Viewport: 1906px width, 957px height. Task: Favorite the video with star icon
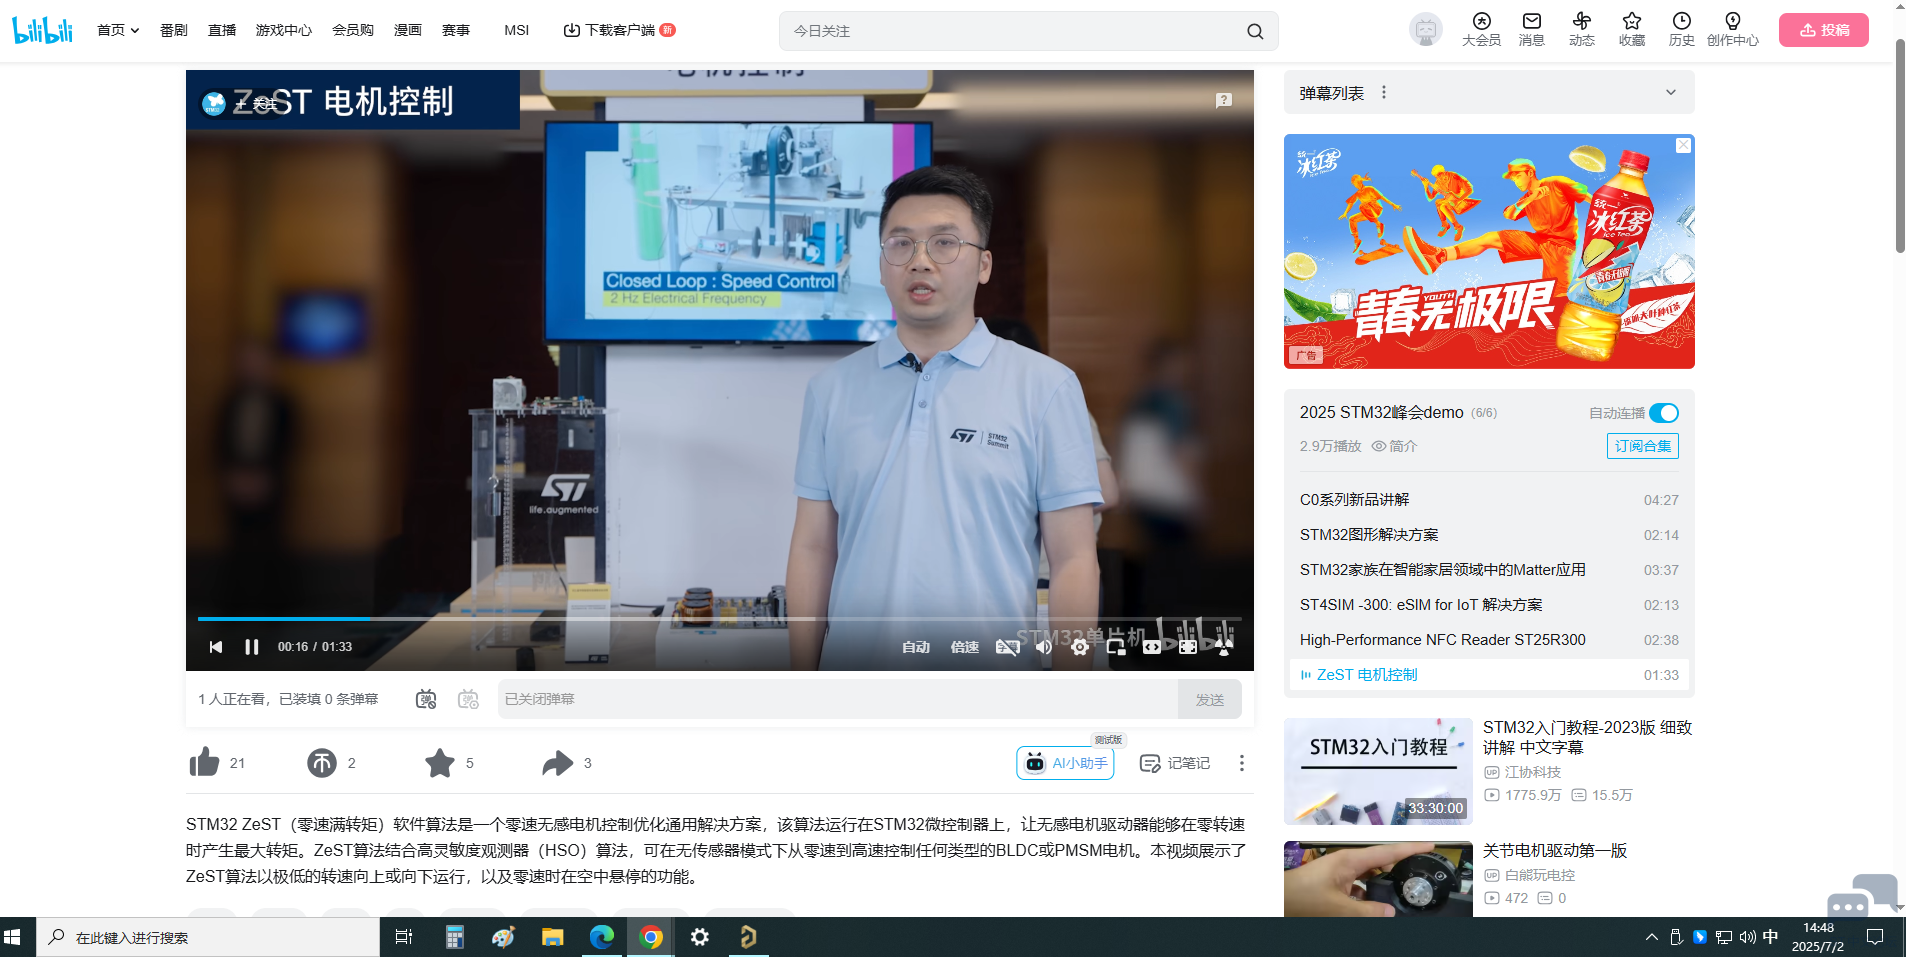tap(440, 763)
